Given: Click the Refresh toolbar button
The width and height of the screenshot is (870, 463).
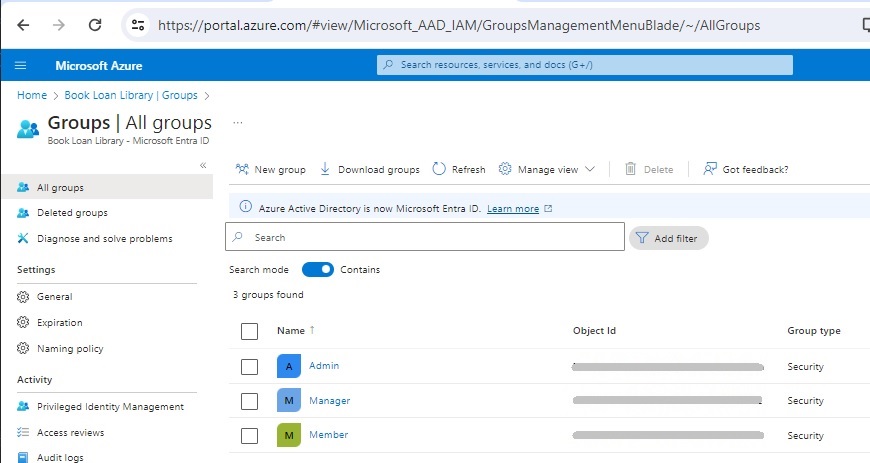Looking at the screenshot, I should tap(459, 169).
